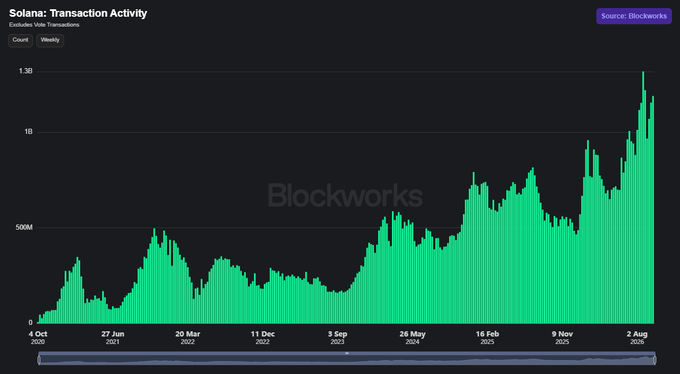The width and height of the screenshot is (680, 374).
Task: Click the 2 Aug 2026 axis label
Action: click(637, 338)
